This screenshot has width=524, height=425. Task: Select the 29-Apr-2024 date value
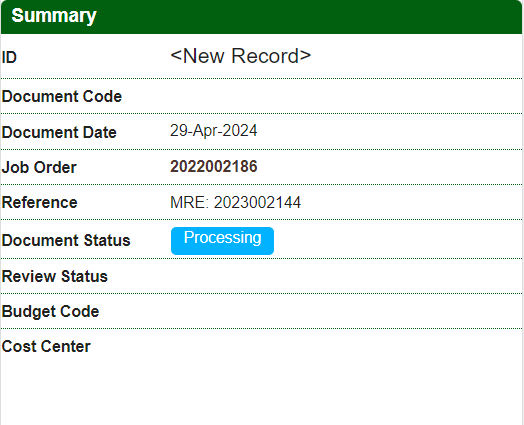214,130
